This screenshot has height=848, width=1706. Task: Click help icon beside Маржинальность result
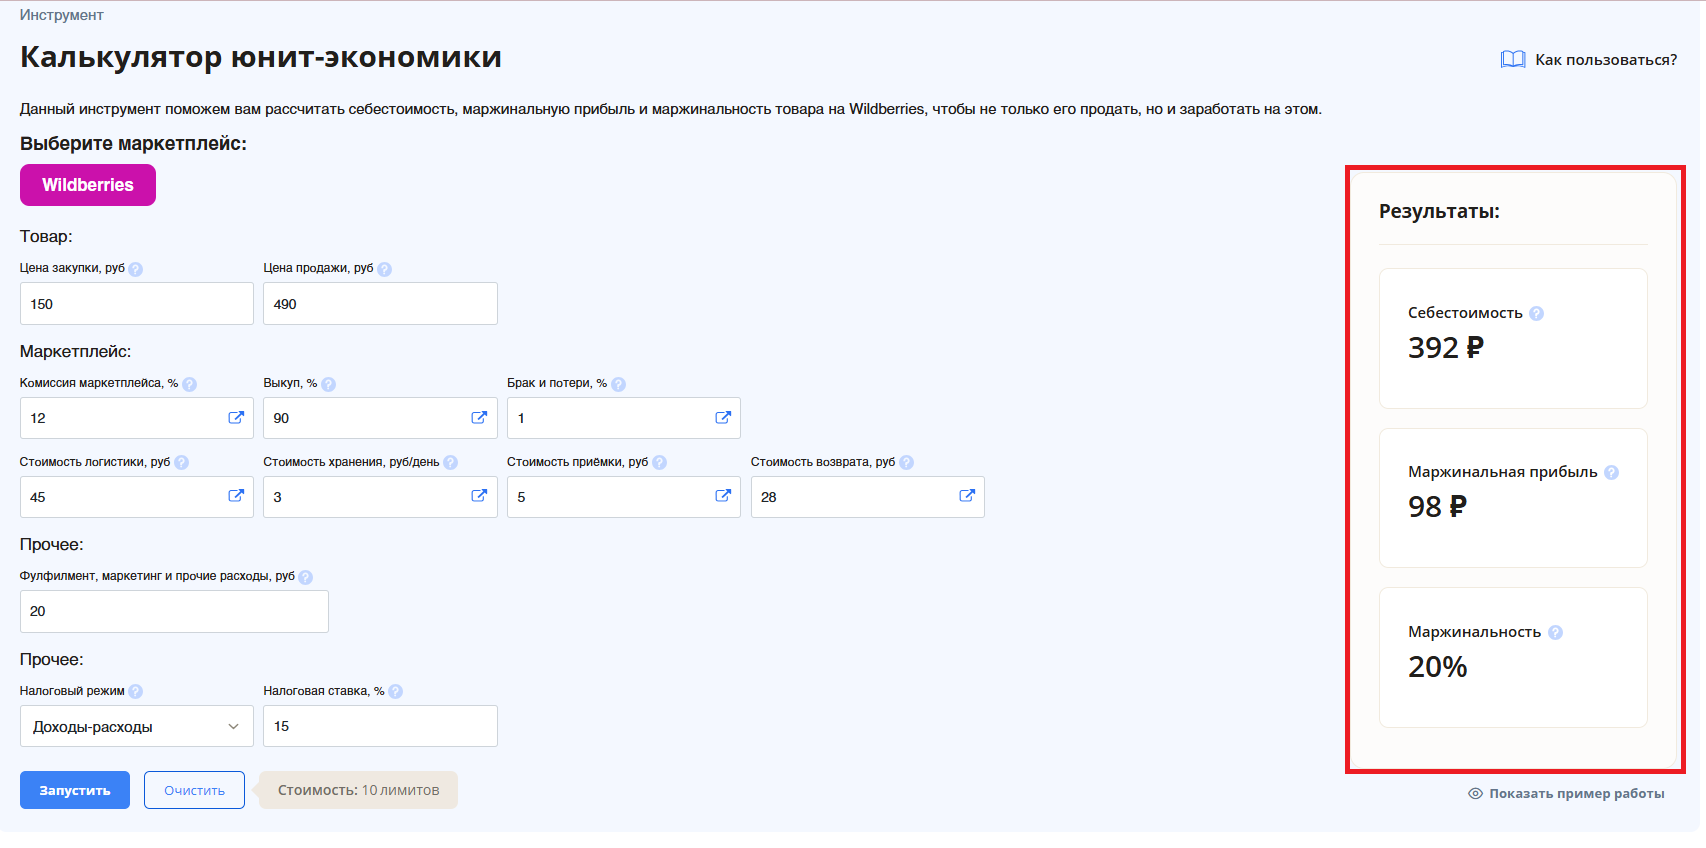[x=1555, y=633]
